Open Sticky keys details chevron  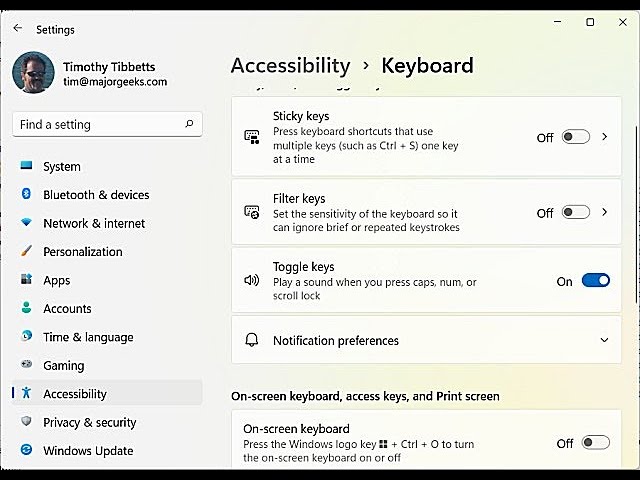[605, 137]
